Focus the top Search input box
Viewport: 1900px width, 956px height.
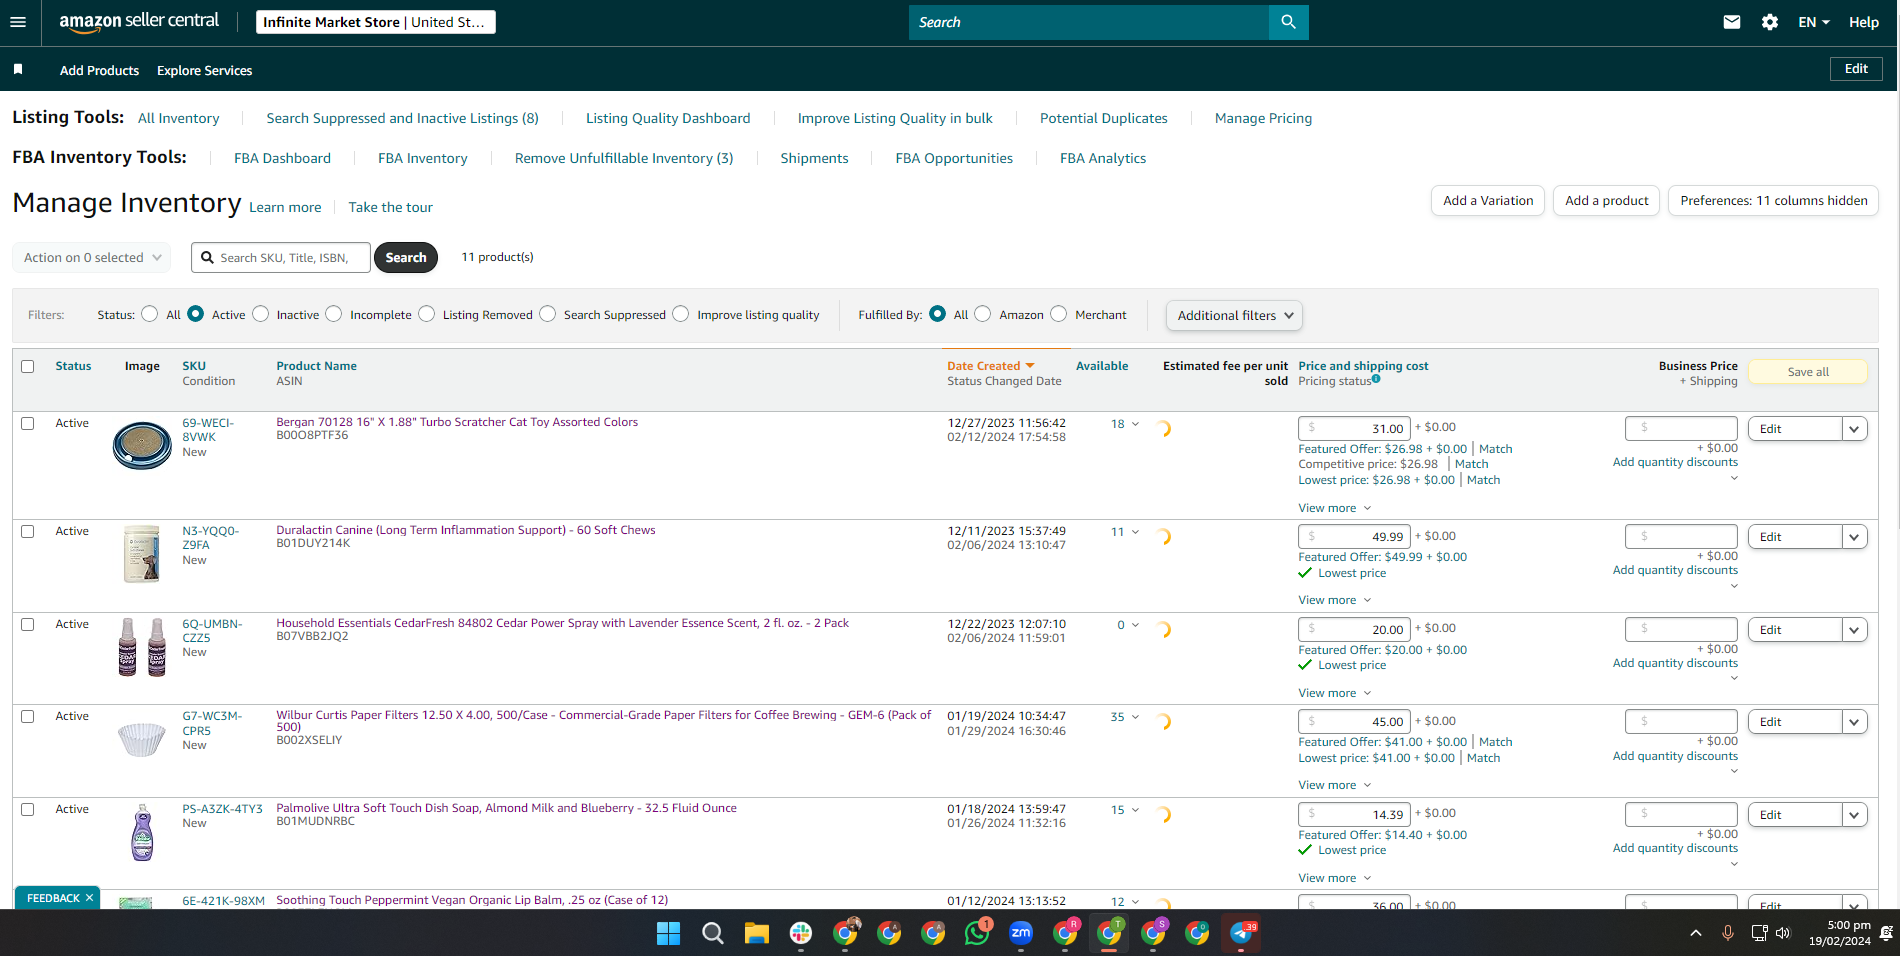[x=1089, y=22]
